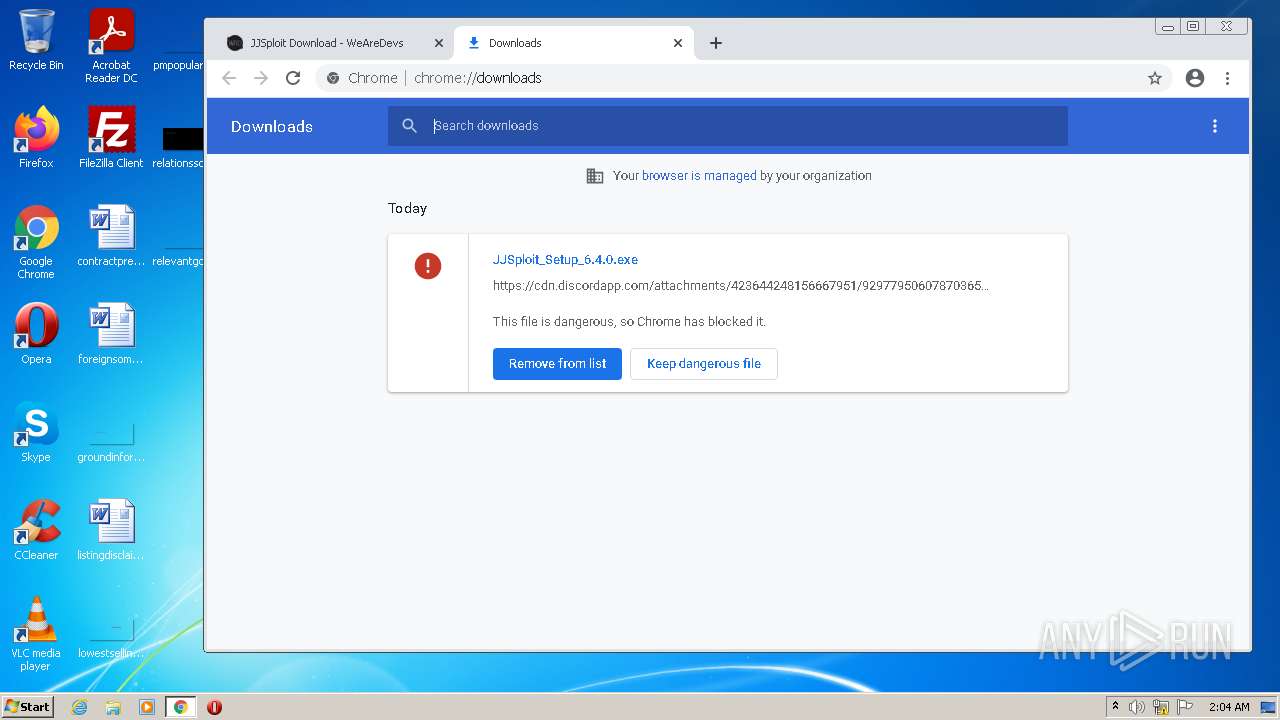1280x720 pixels.
Task: Click the cdn.discordapp.com download source URL
Action: pyautogui.click(x=741, y=285)
